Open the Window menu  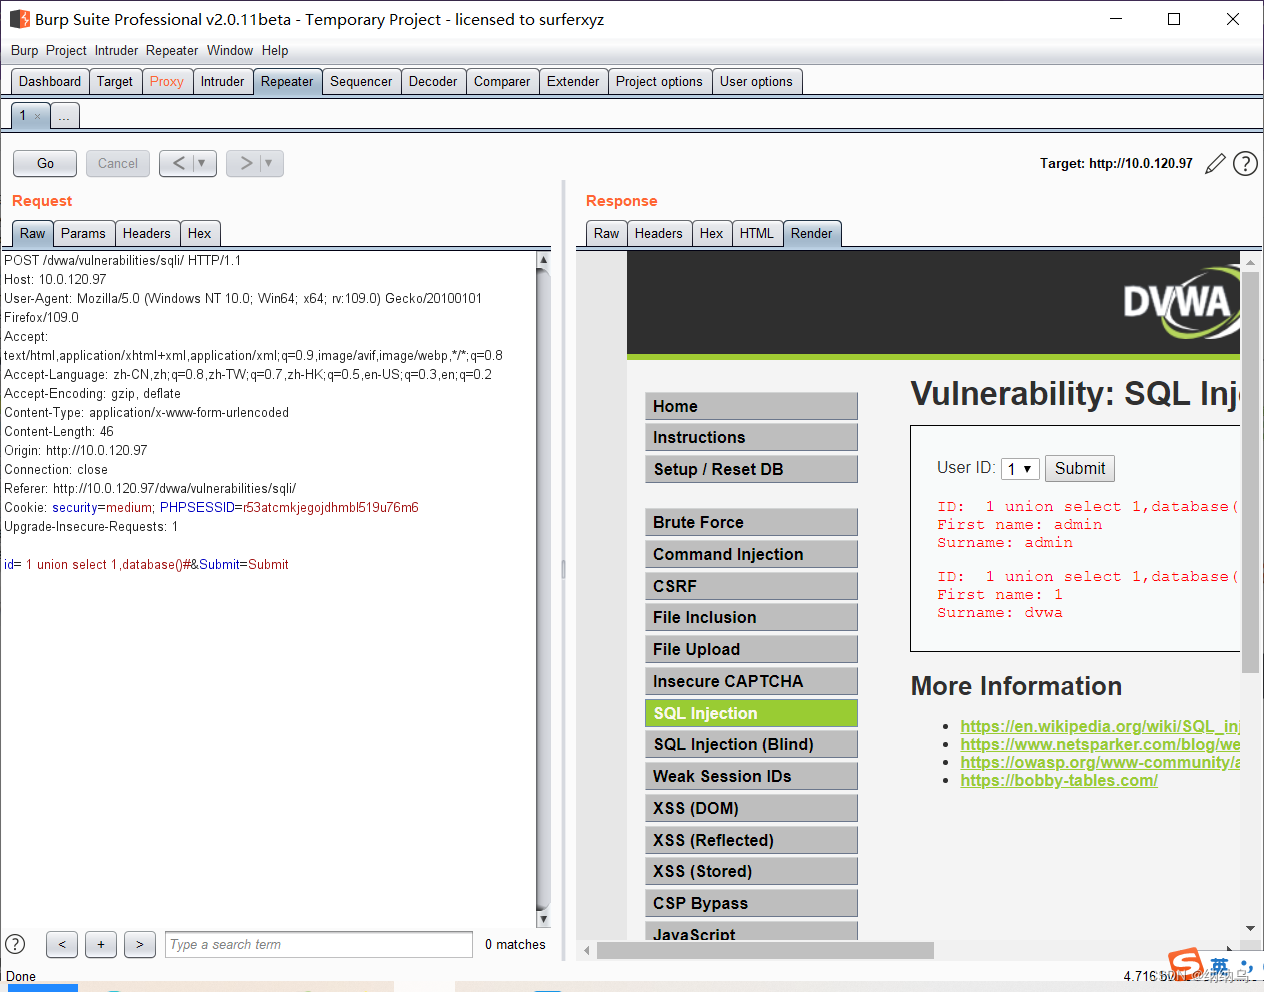pos(230,50)
